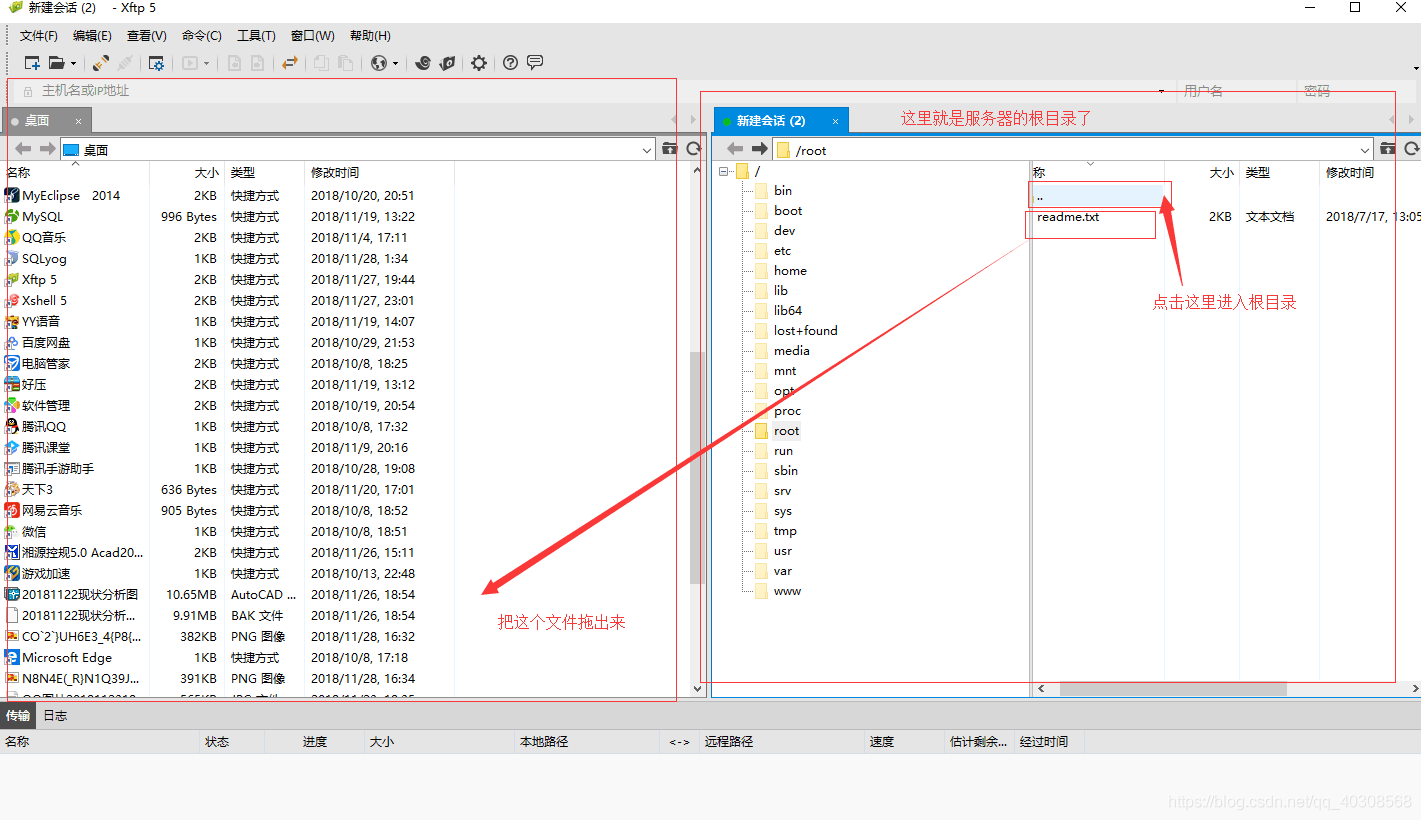Click the Open Session folder icon
The height and width of the screenshot is (820, 1421).
click(x=56, y=63)
